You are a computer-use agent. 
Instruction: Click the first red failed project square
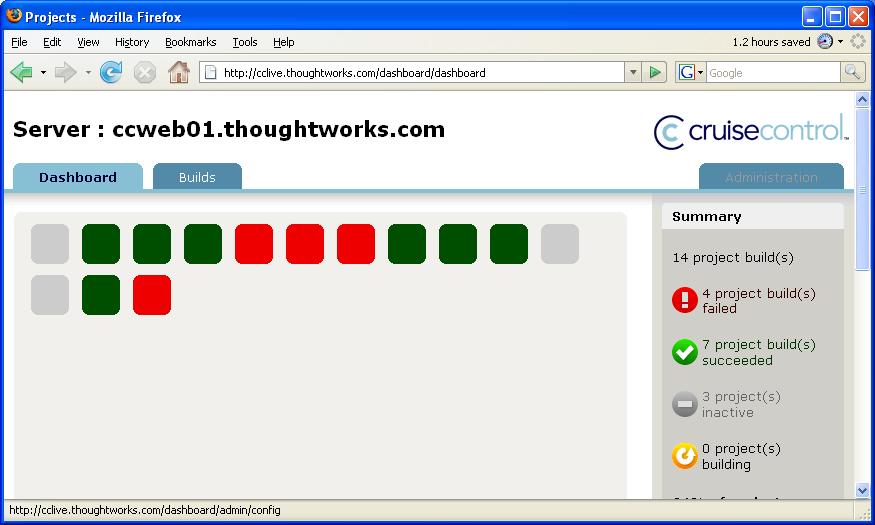point(254,244)
